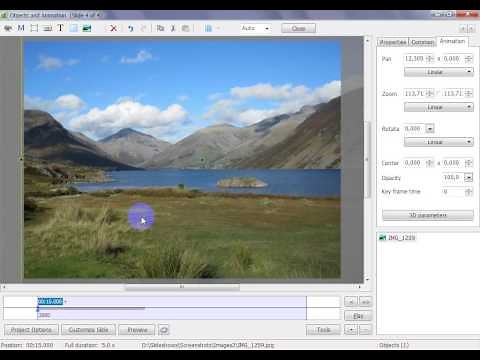Add an image object from toolbar
Image resolution: width=480 pixels, height=360 pixels.
[x=87, y=28]
